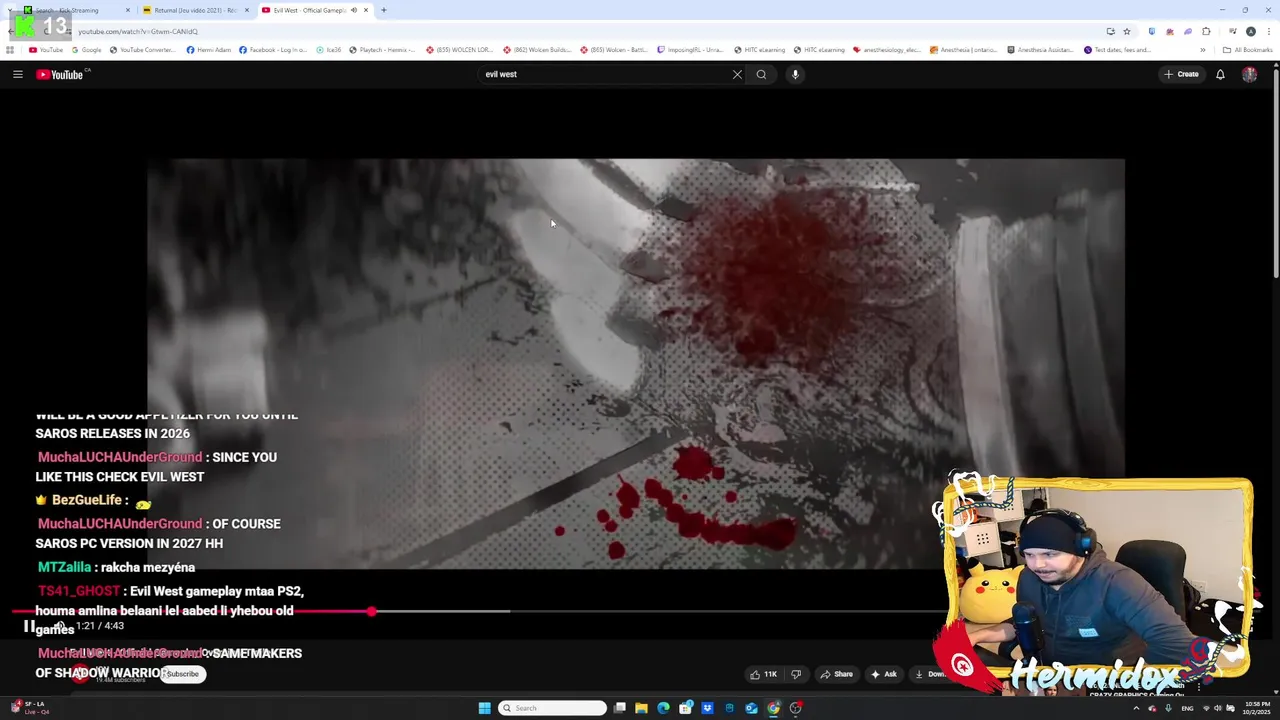Mute the Evil West tab audio icon

[x=354, y=10]
